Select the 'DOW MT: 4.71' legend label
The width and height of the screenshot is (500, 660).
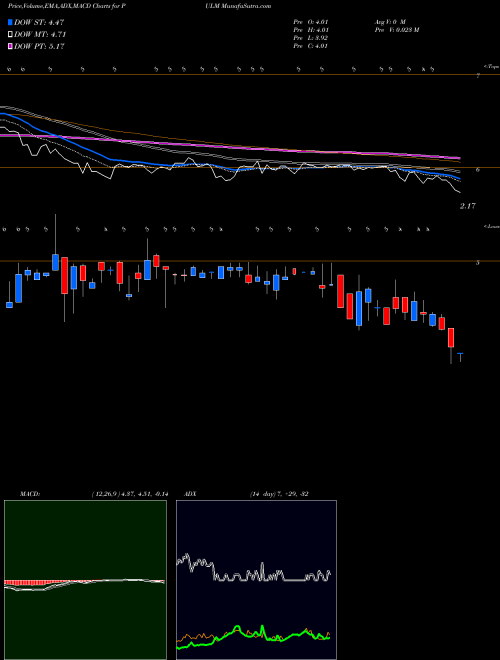pos(40,35)
